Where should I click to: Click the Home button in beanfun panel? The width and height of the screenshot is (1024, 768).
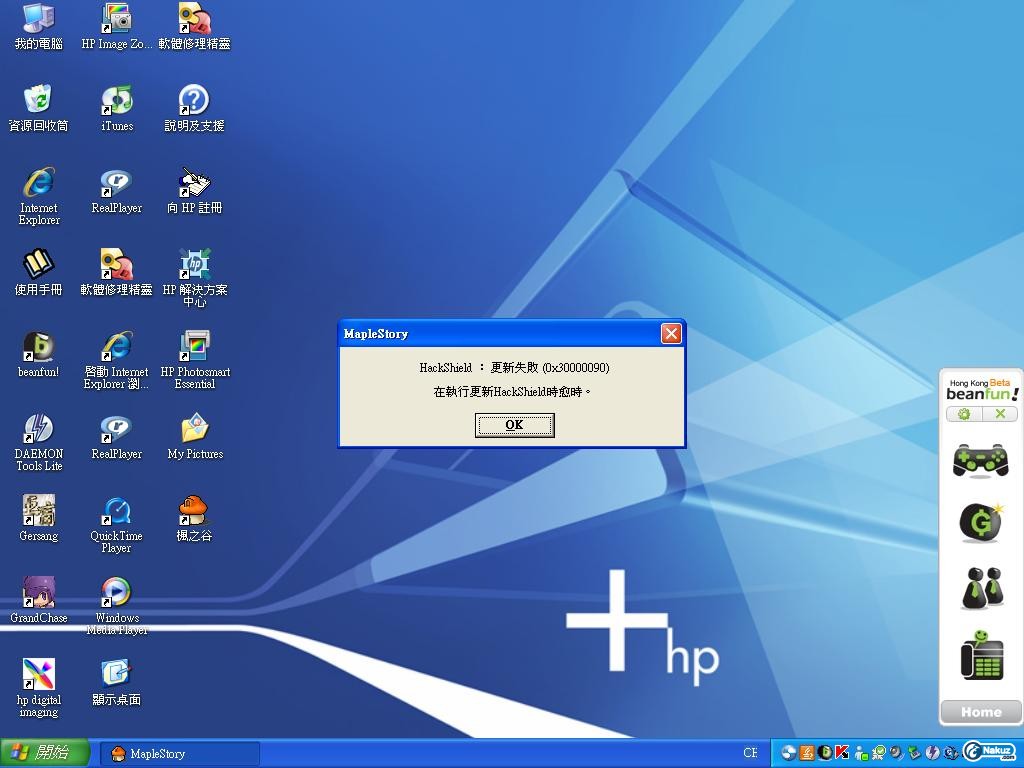point(980,712)
